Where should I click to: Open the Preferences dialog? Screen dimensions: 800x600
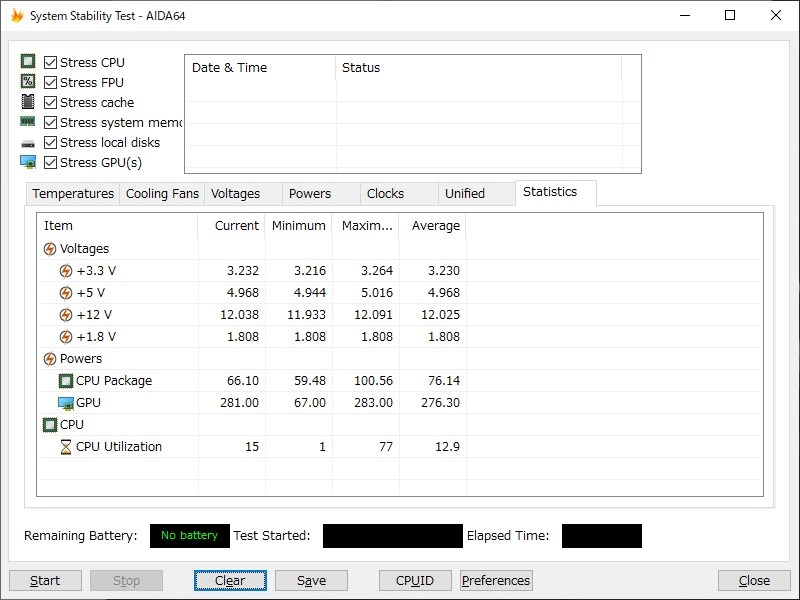[x=496, y=580]
